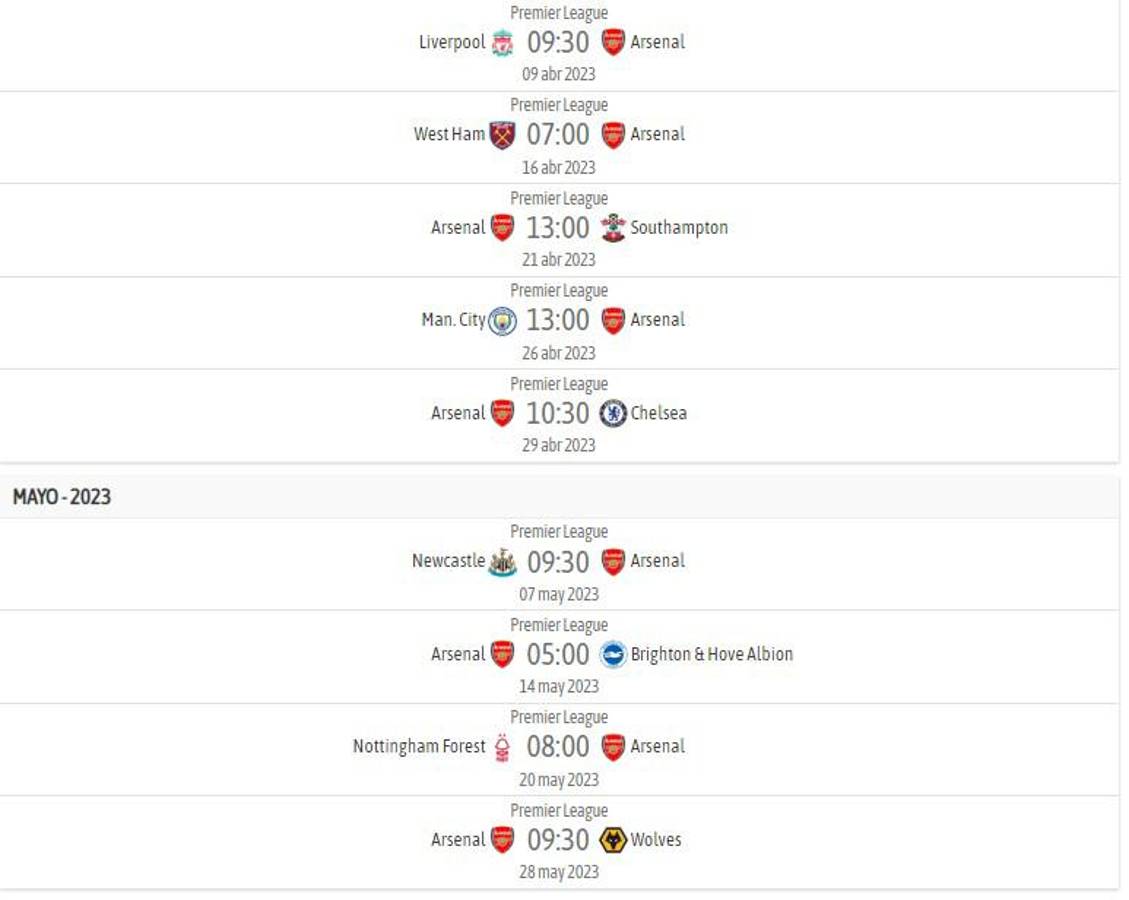Open the Nottingham Forest team link
The width and height of the screenshot is (1129, 900).
[x=419, y=747]
